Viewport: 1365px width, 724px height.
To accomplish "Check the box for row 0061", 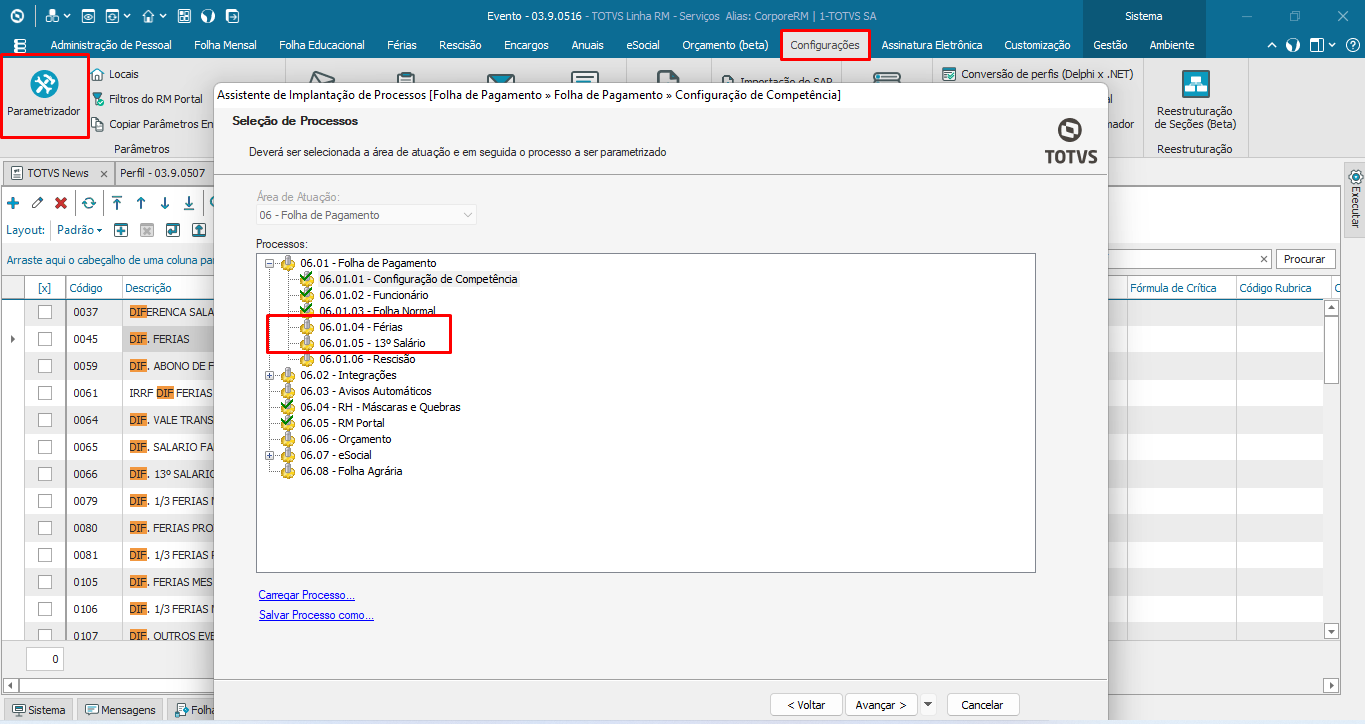I will tap(45, 393).
